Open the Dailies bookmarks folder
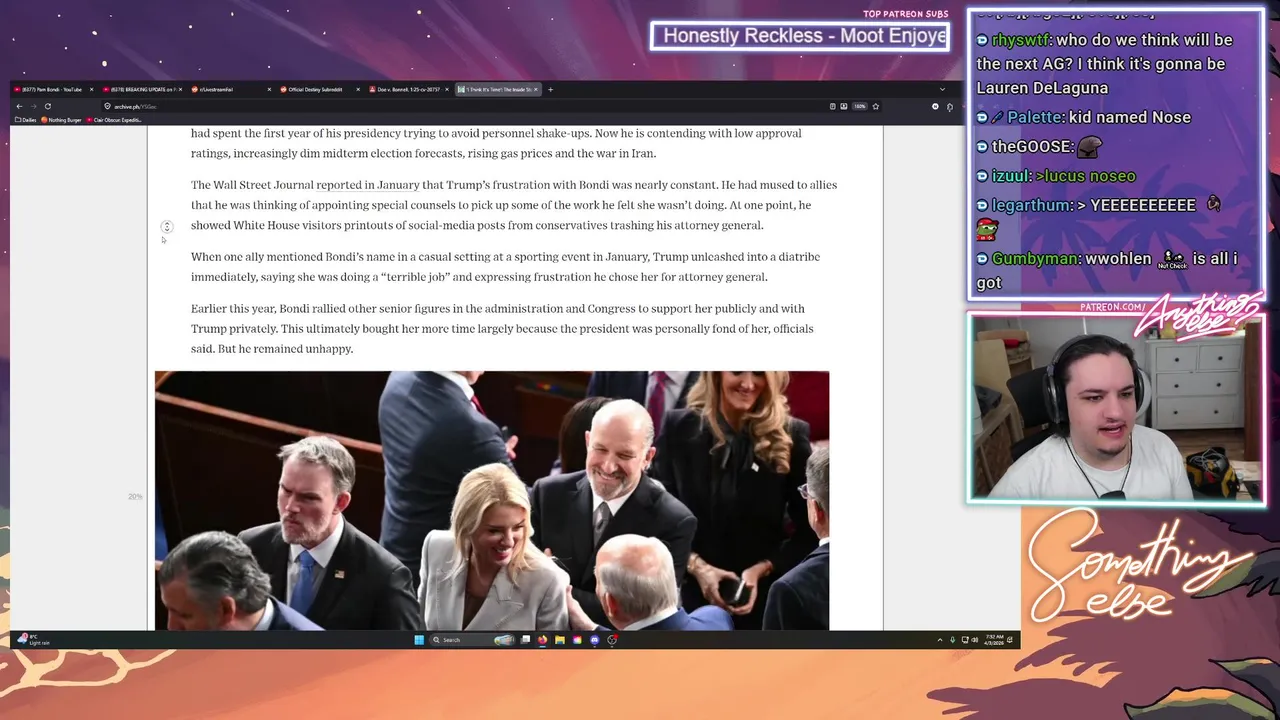This screenshot has width=1280, height=720. 26,120
